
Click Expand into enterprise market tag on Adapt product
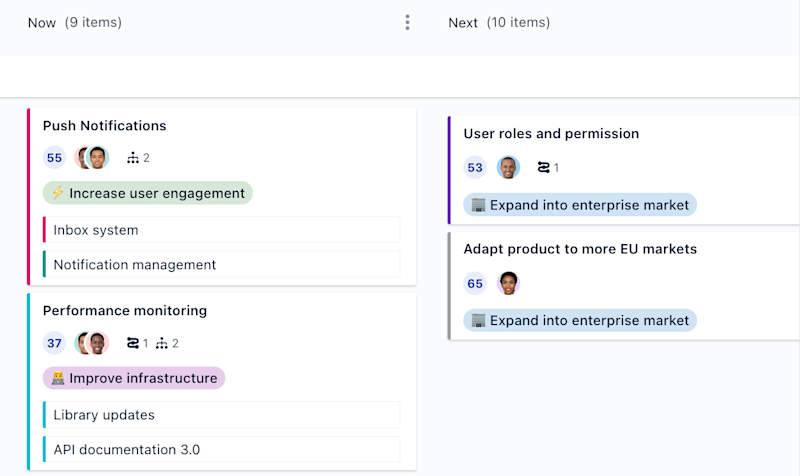click(x=580, y=321)
